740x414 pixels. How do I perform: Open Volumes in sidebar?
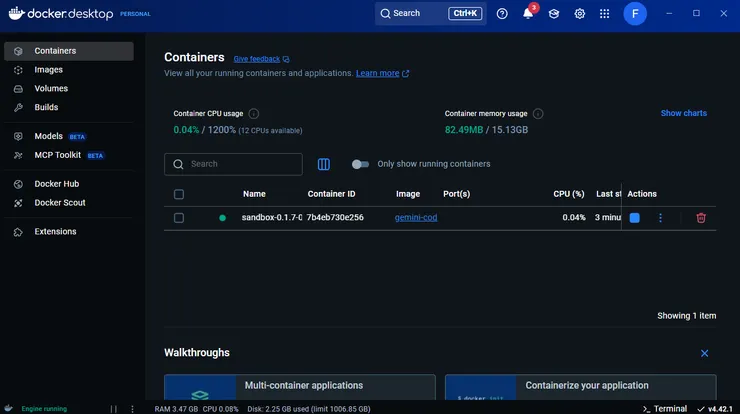tap(69, 89)
